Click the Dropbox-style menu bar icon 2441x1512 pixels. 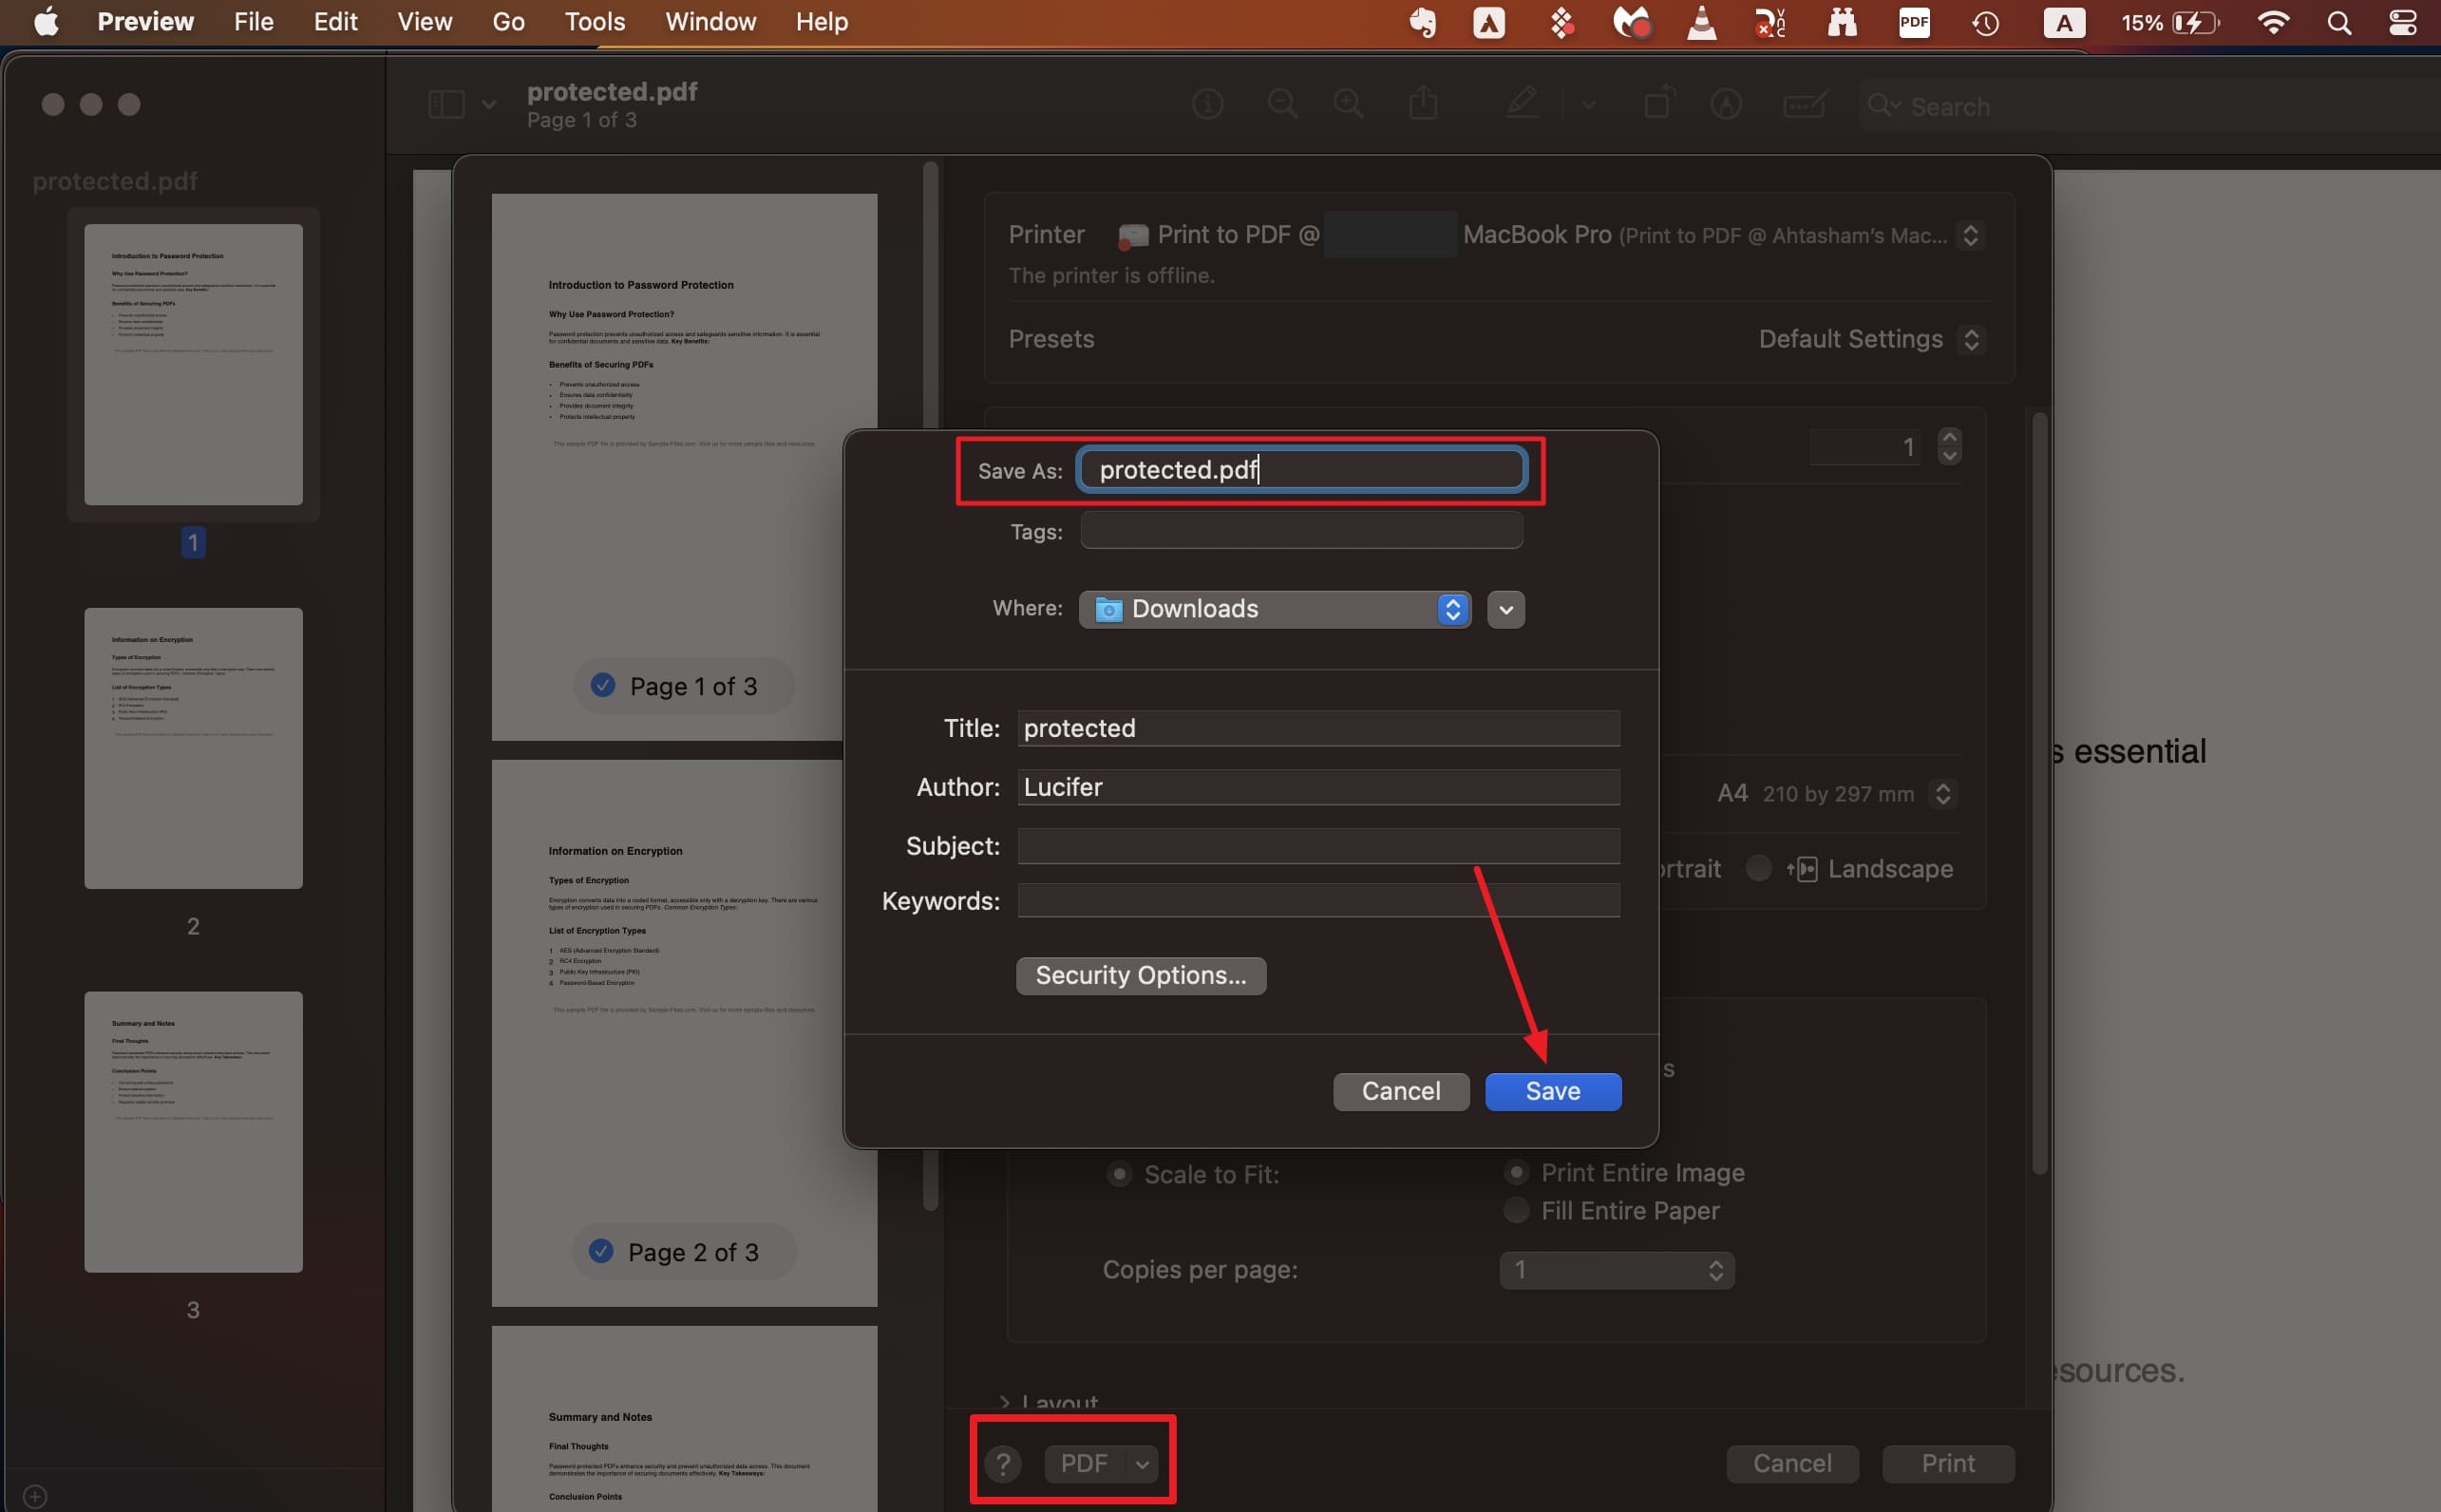click(x=1562, y=22)
